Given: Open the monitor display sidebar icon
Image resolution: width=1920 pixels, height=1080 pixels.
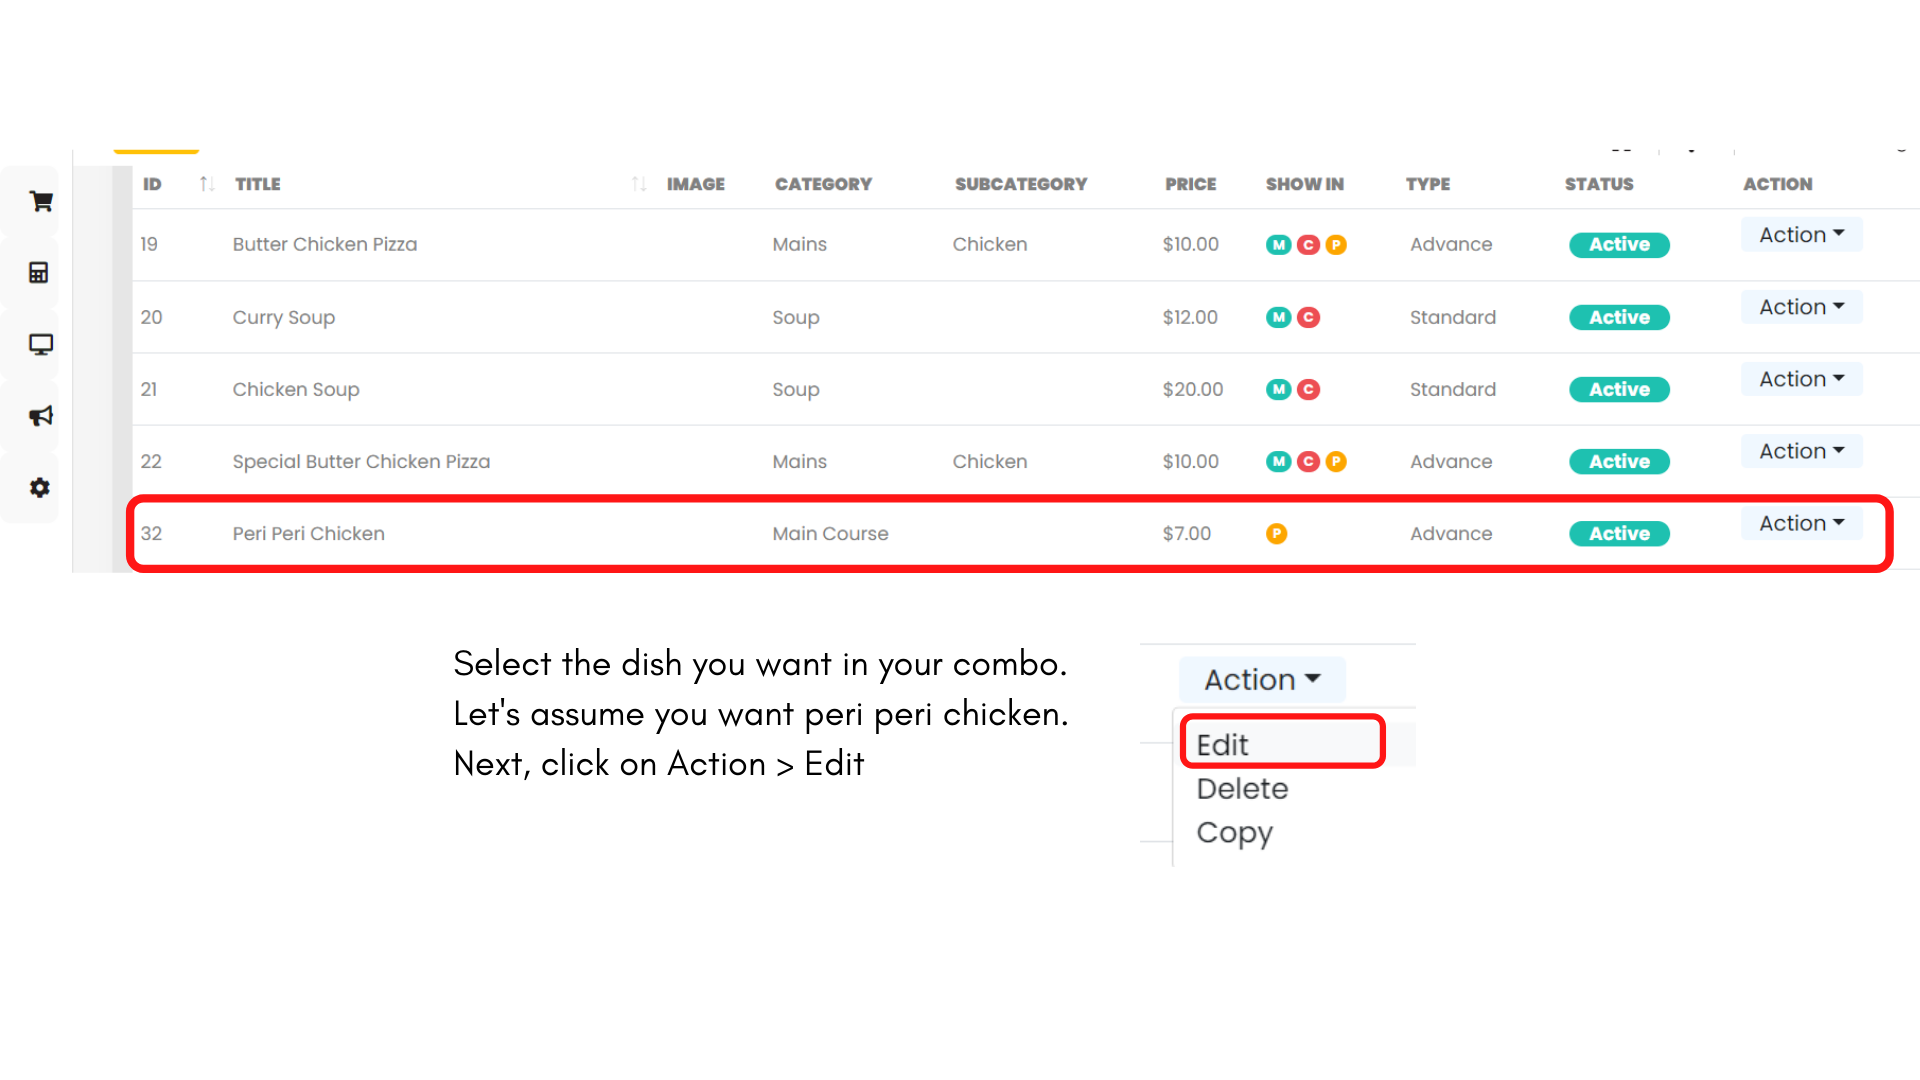Looking at the screenshot, I should 40,345.
